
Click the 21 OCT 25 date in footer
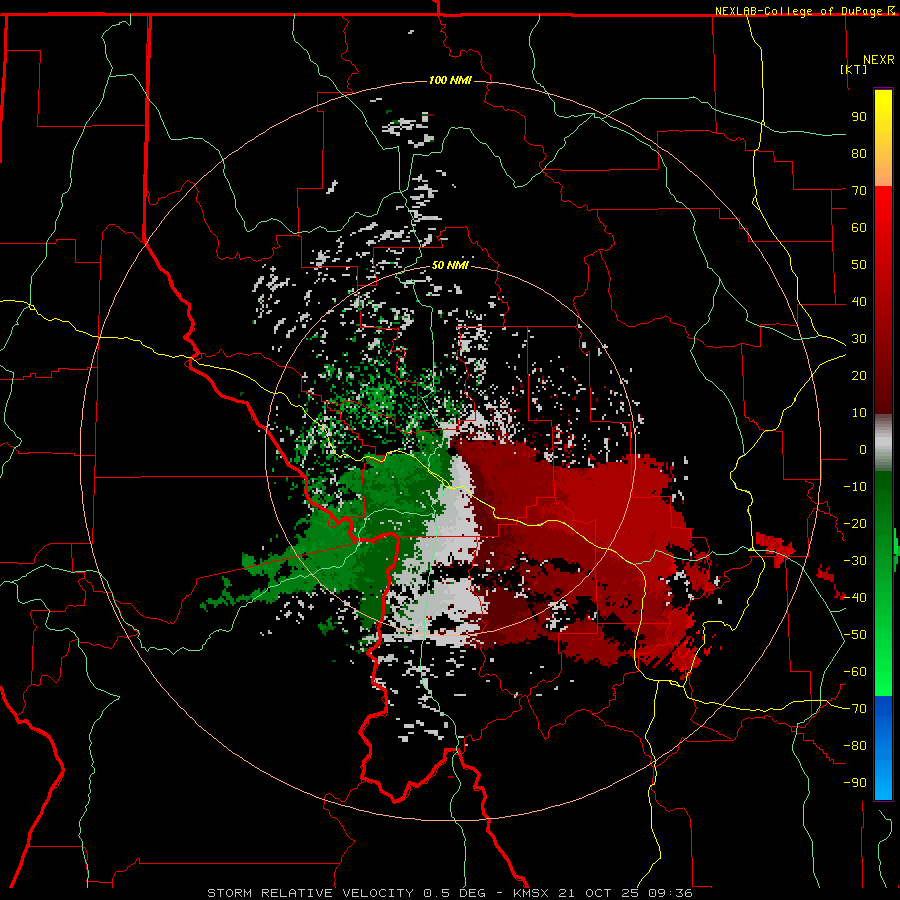[598, 893]
